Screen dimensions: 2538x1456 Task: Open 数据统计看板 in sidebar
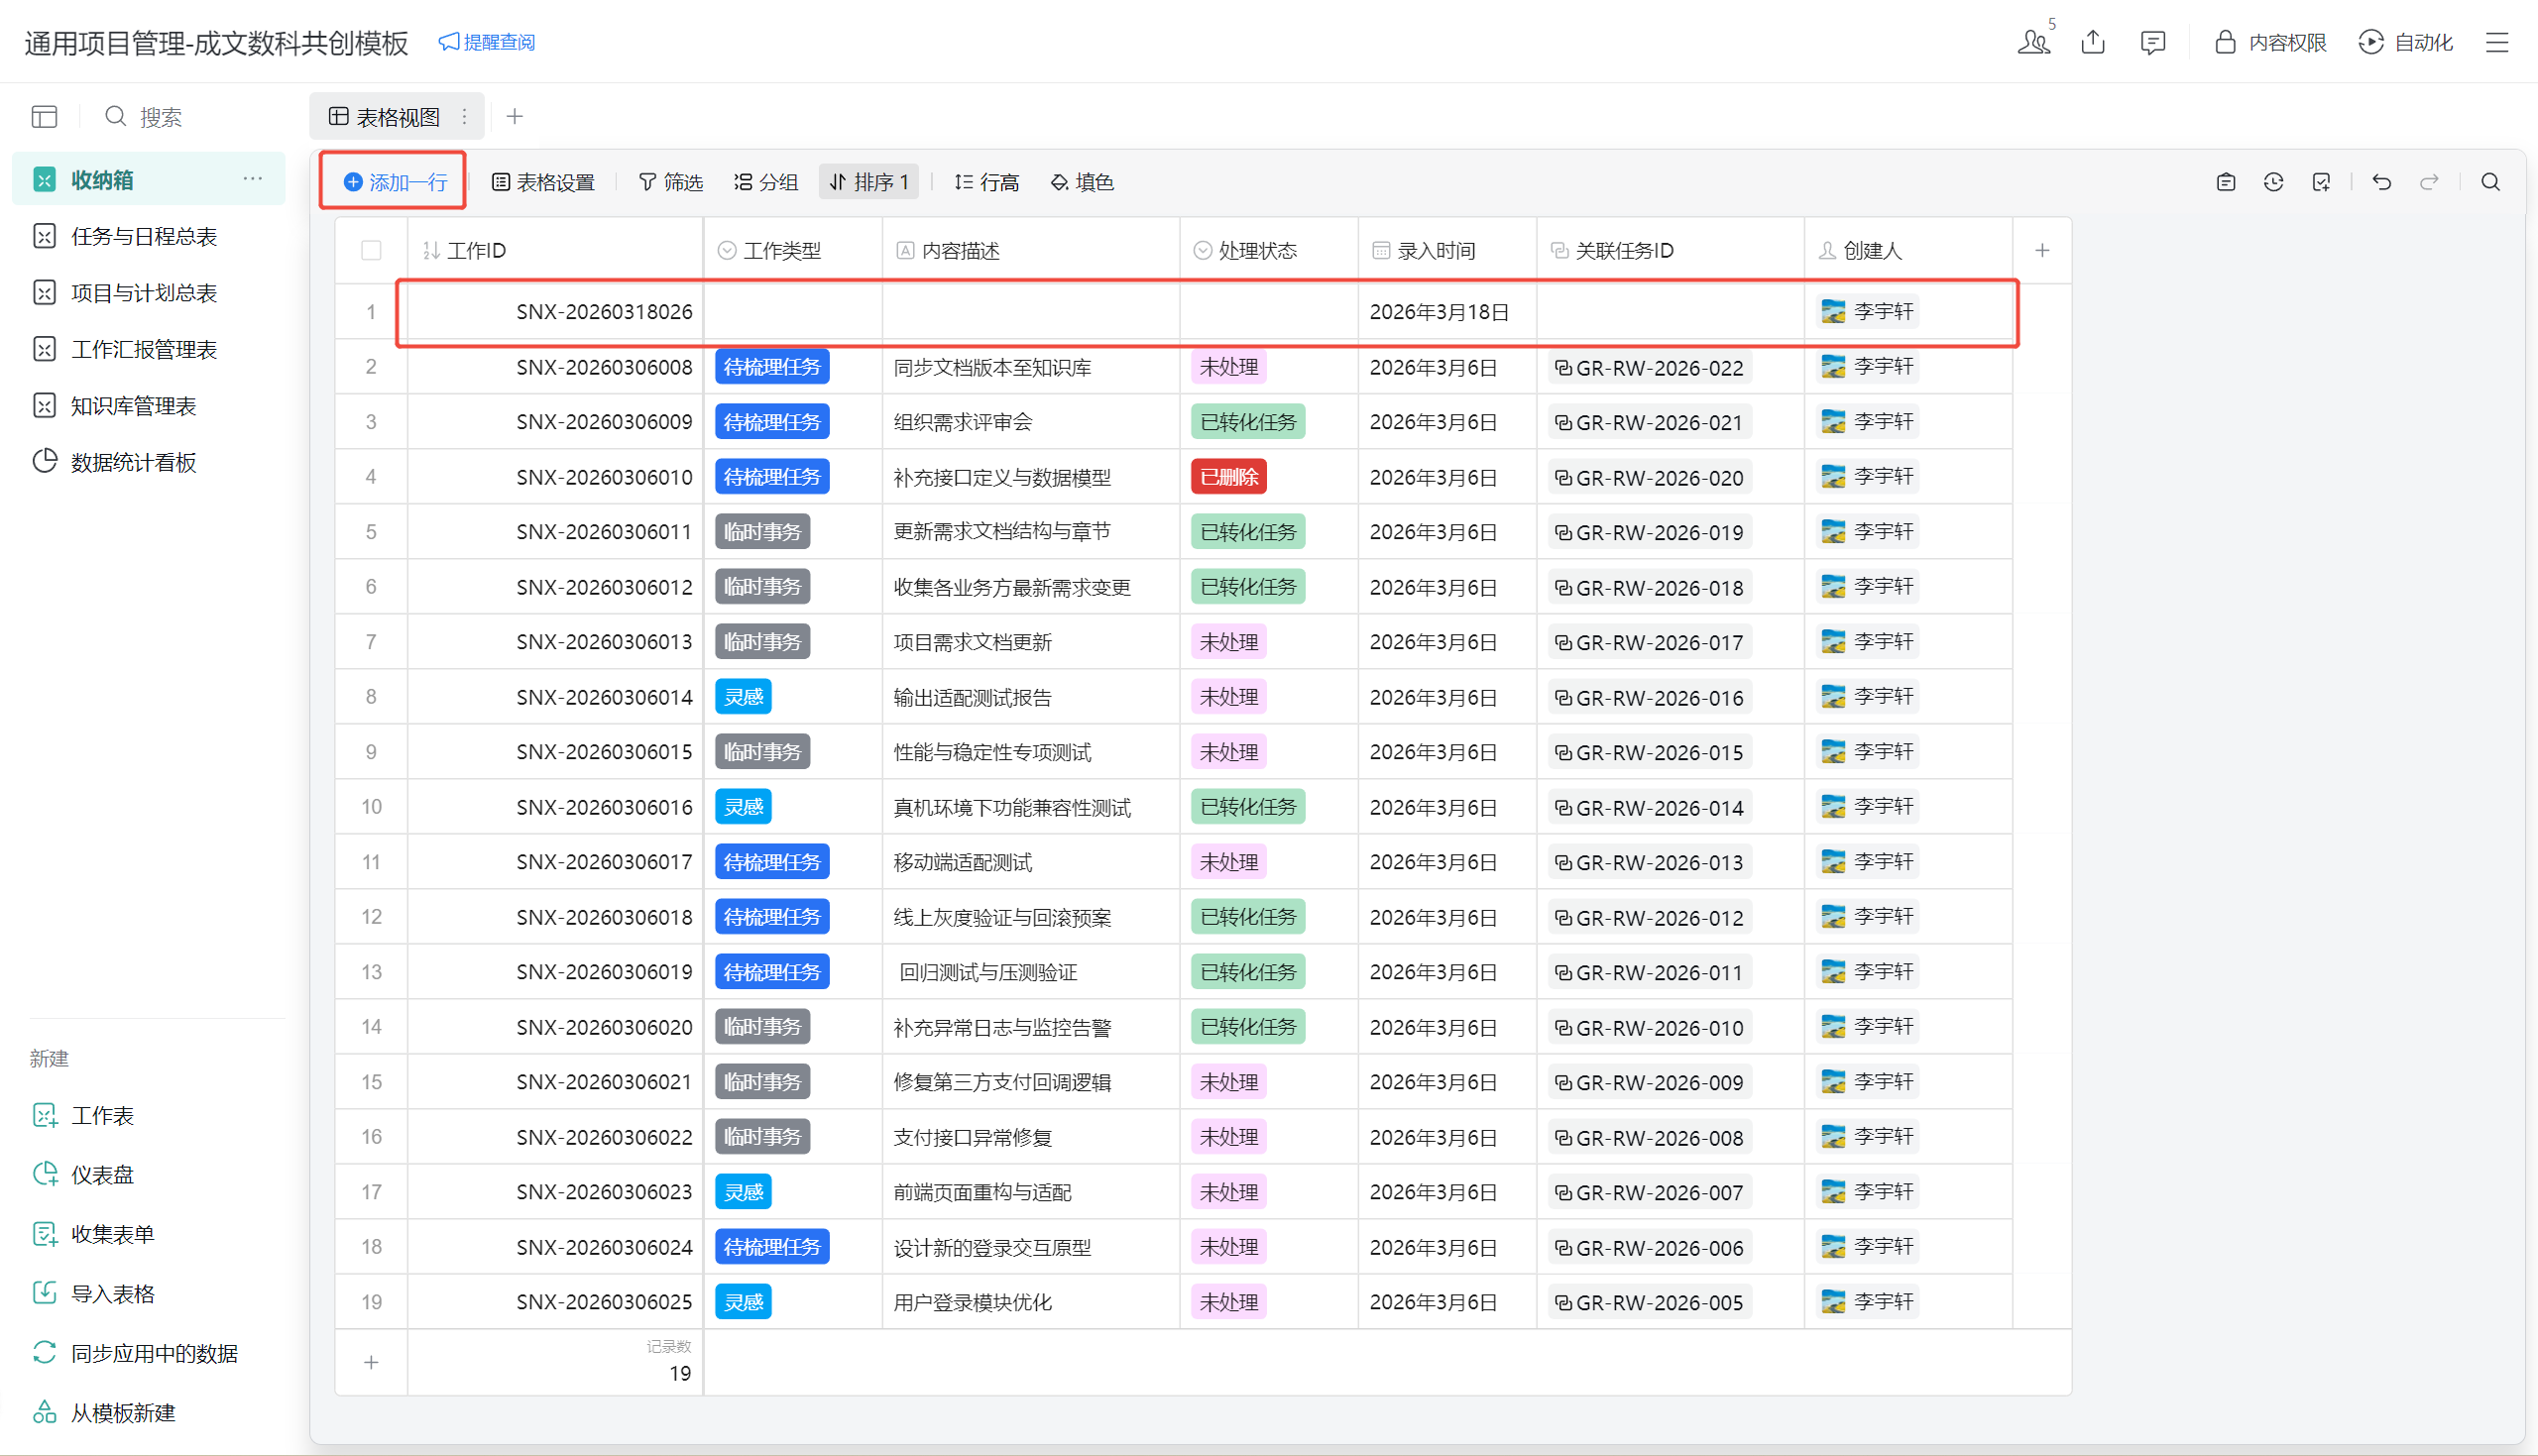133,462
